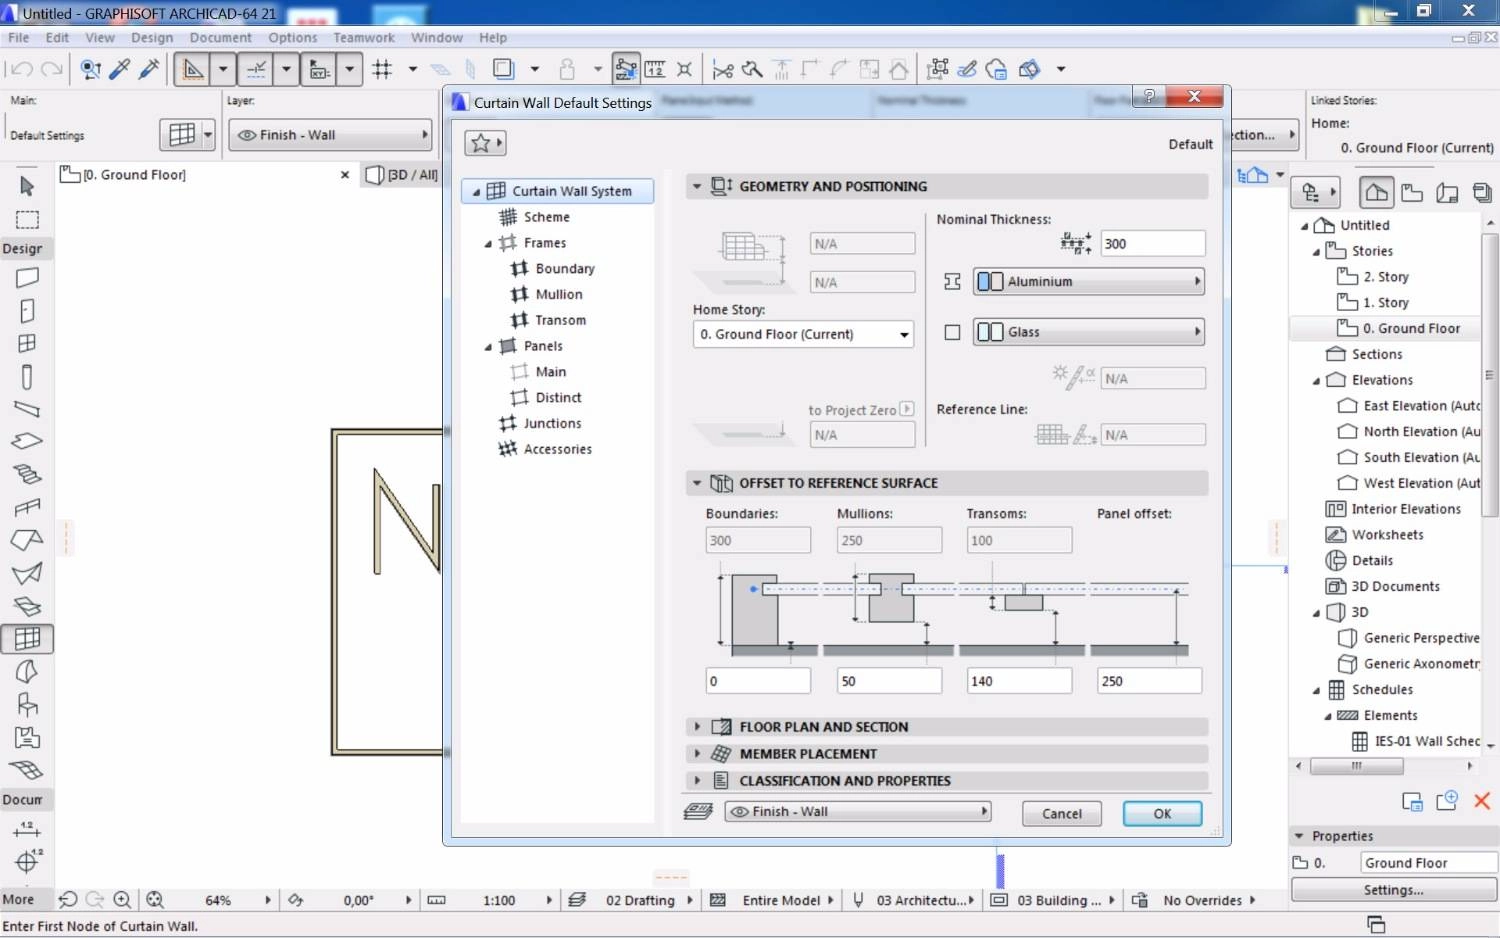Enable the Glass material override checkbox
The height and width of the screenshot is (938, 1500).
click(952, 332)
